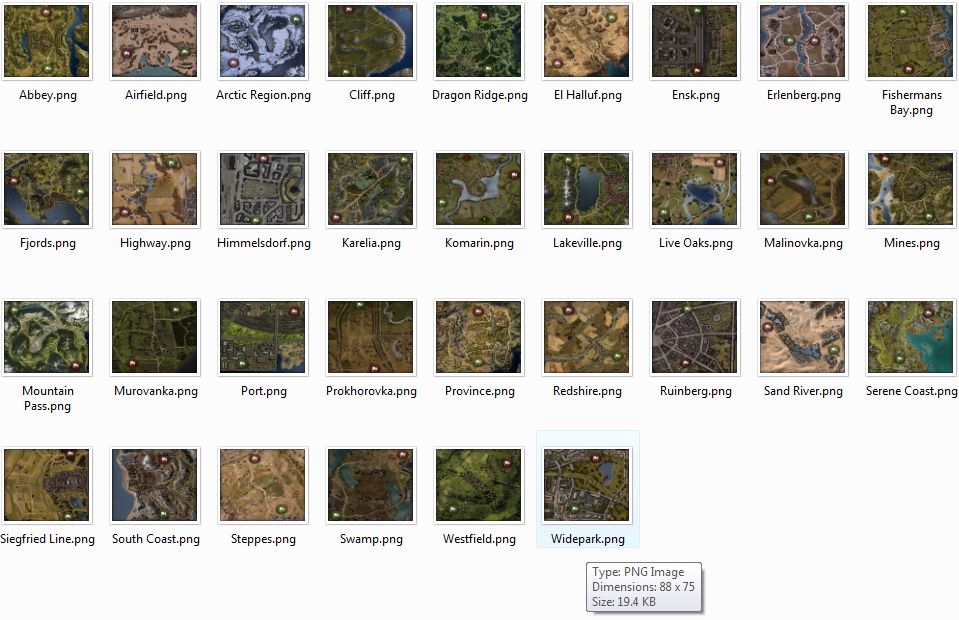
Task: Select the Airfield.png map thumbnail
Action: 155,41
